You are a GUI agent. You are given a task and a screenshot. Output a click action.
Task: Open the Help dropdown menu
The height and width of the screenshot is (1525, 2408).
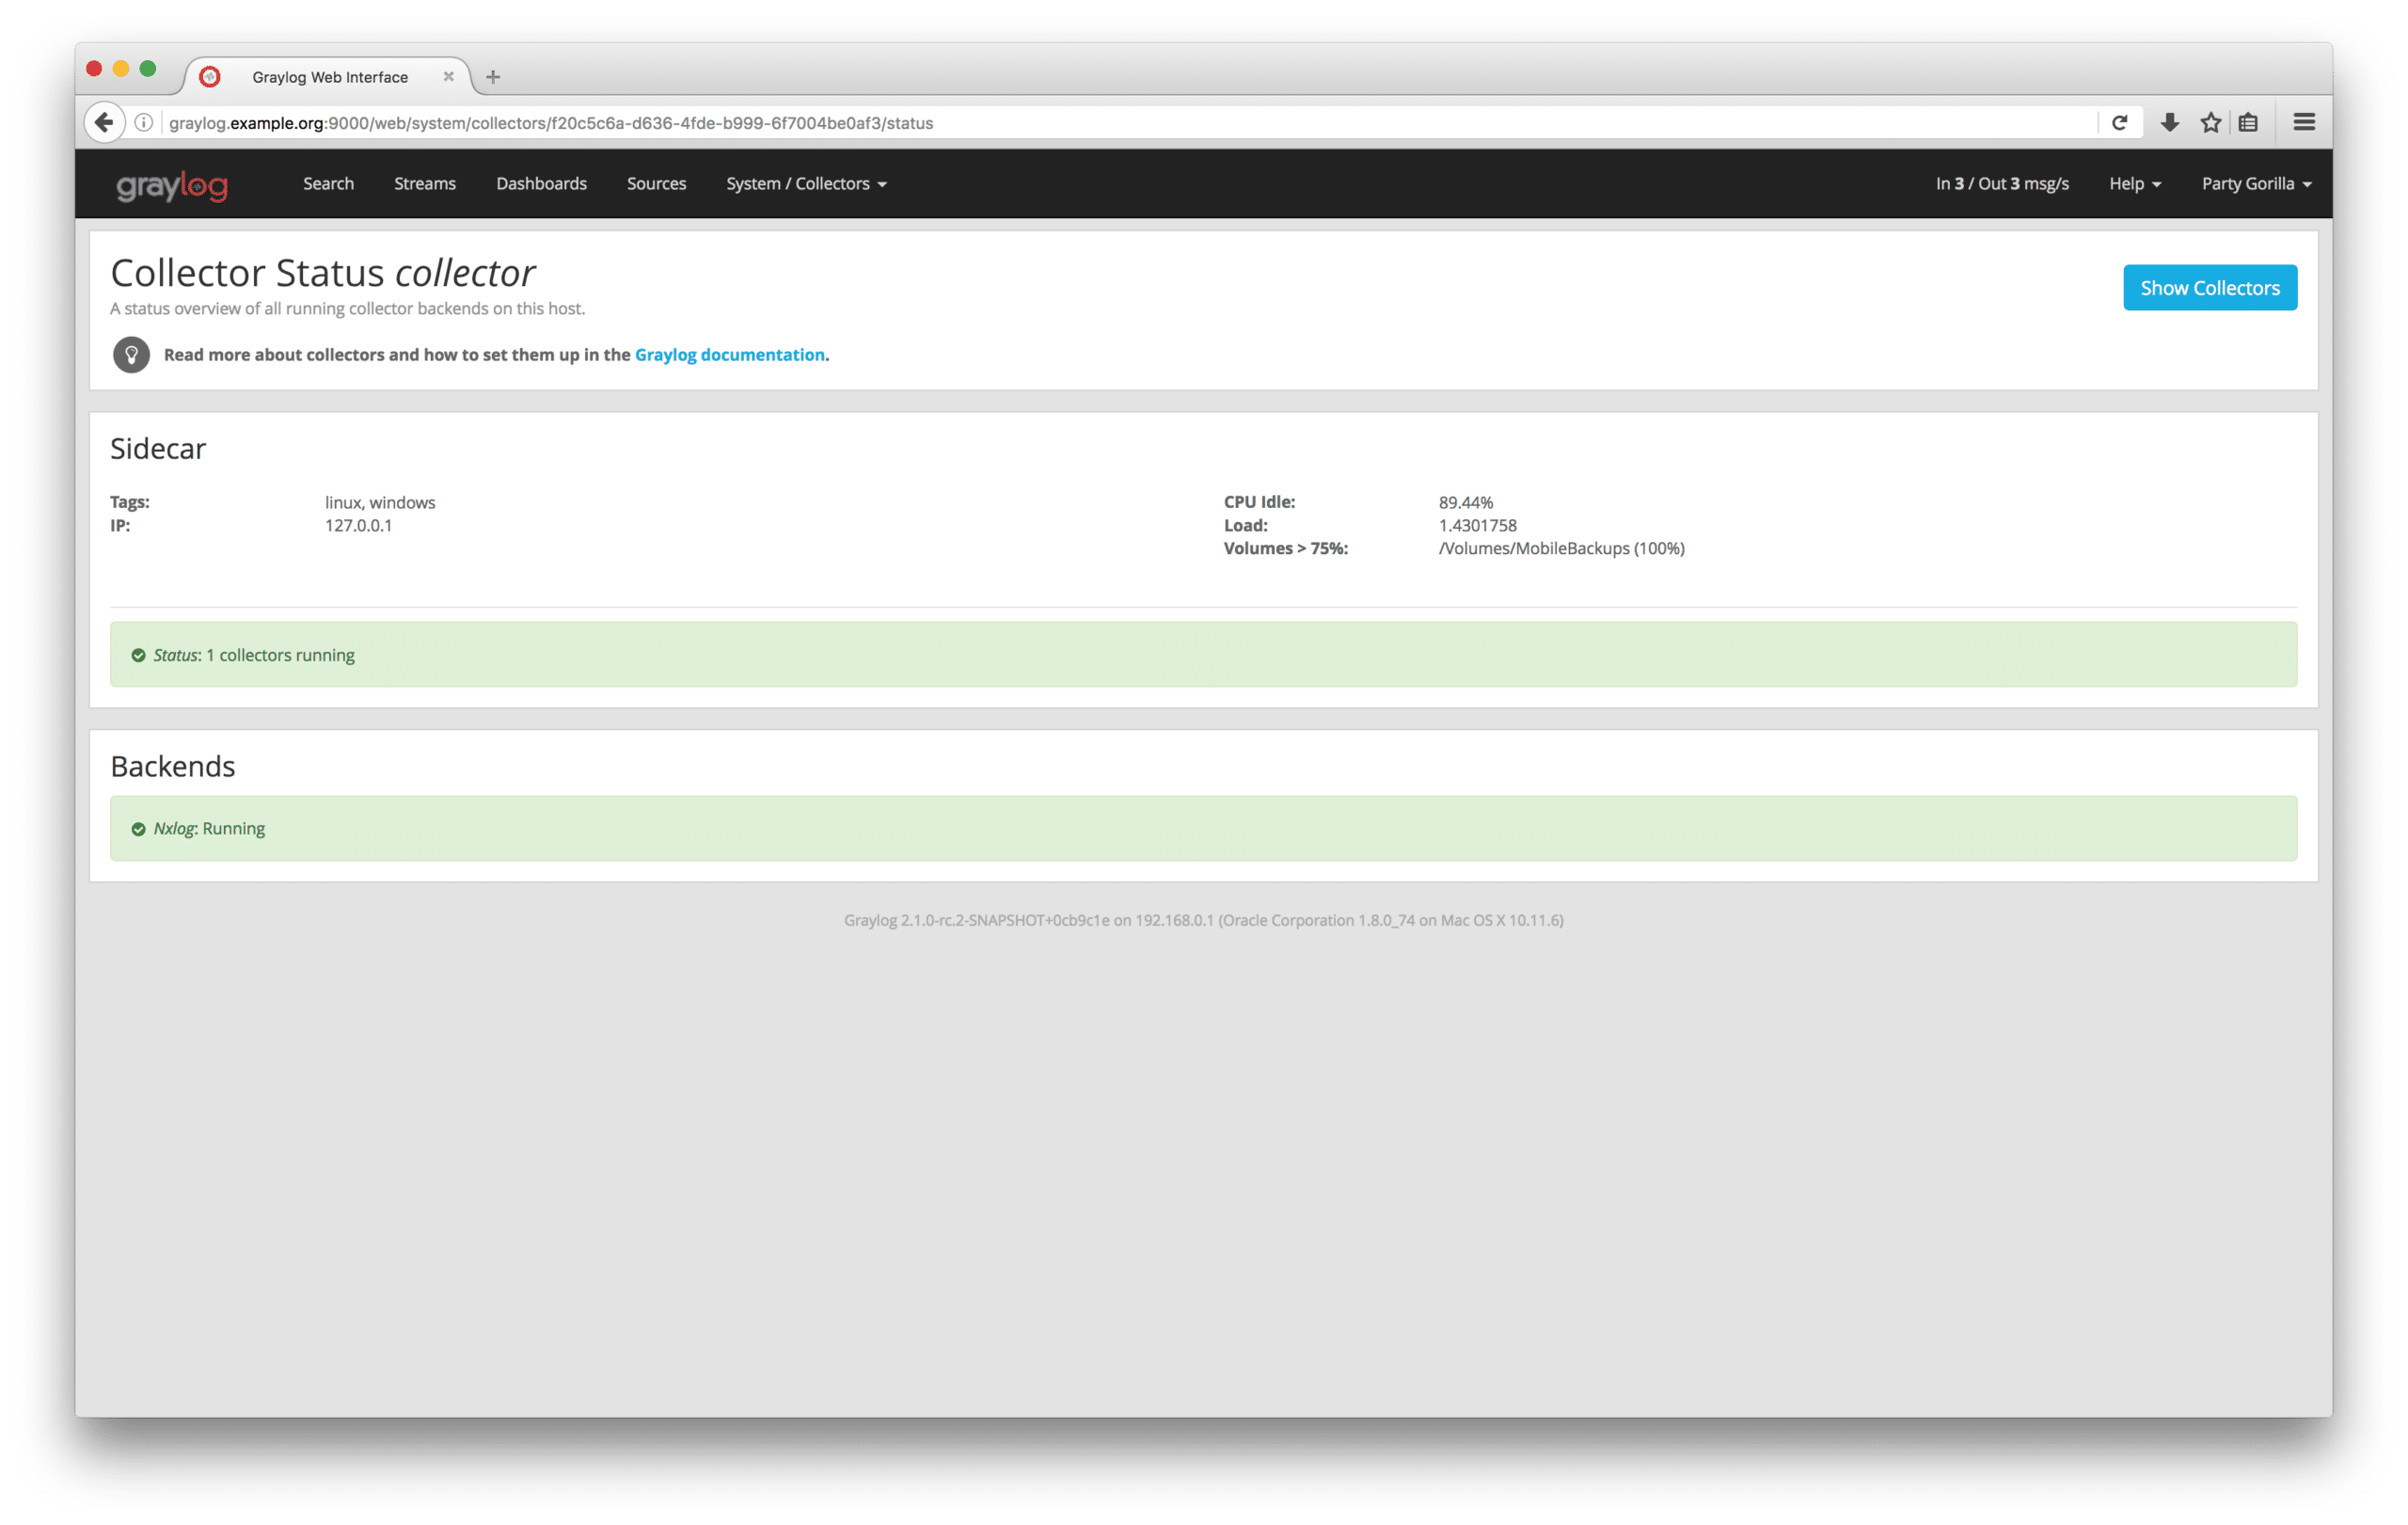click(x=2134, y=184)
